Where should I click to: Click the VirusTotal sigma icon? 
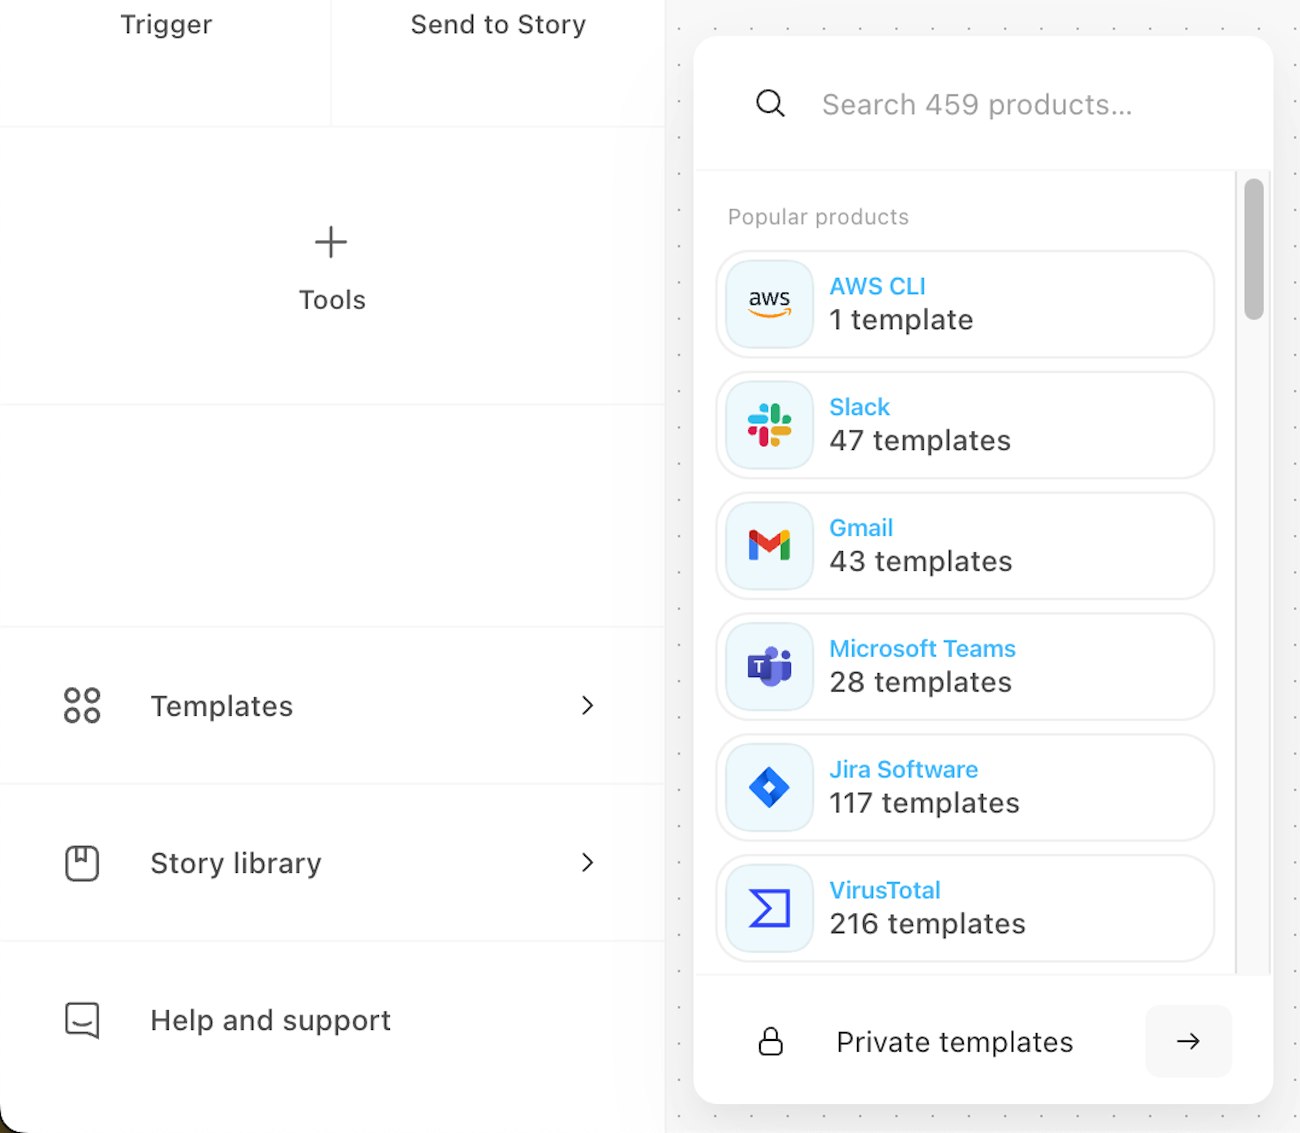tap(769, 908)
